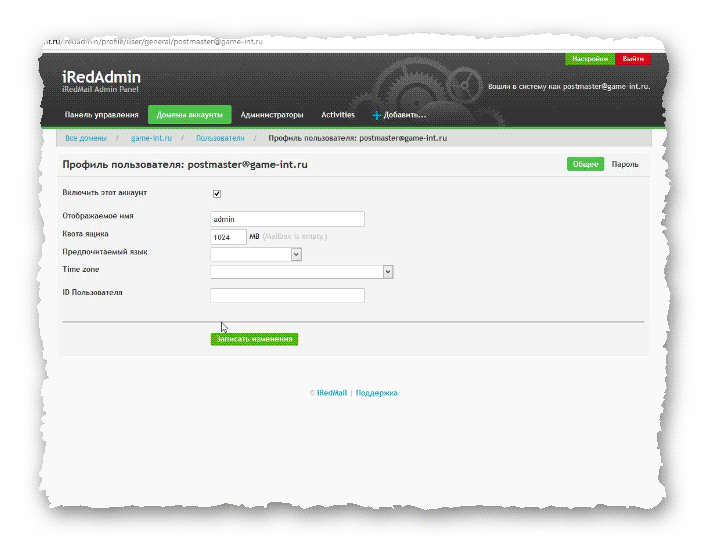Click the Отображаемое имя field containing admin
Viewport: 704px width, 544px height.
[287, 219]
